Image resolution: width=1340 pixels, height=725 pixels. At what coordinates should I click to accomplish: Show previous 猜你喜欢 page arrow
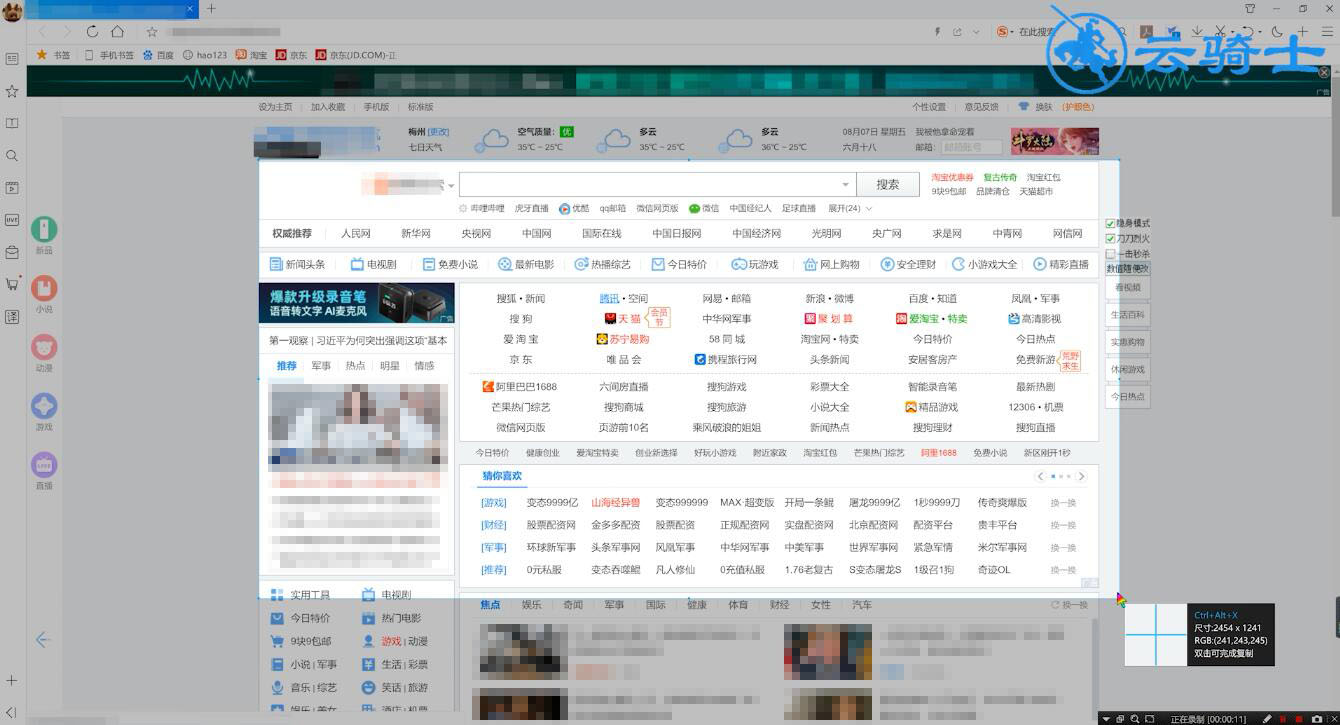[x=1041, y=476]
